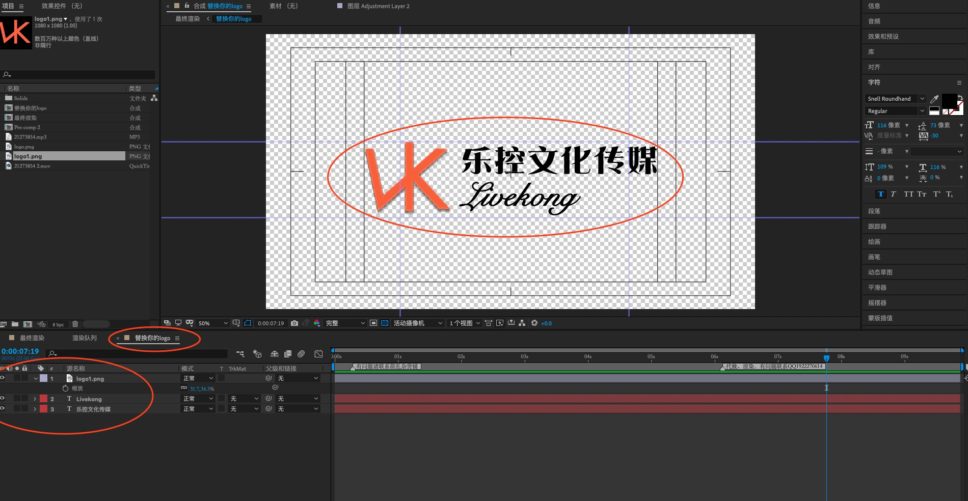Enable faux italic text style
This screenshot has height=501, width=968.
point(893,194)
